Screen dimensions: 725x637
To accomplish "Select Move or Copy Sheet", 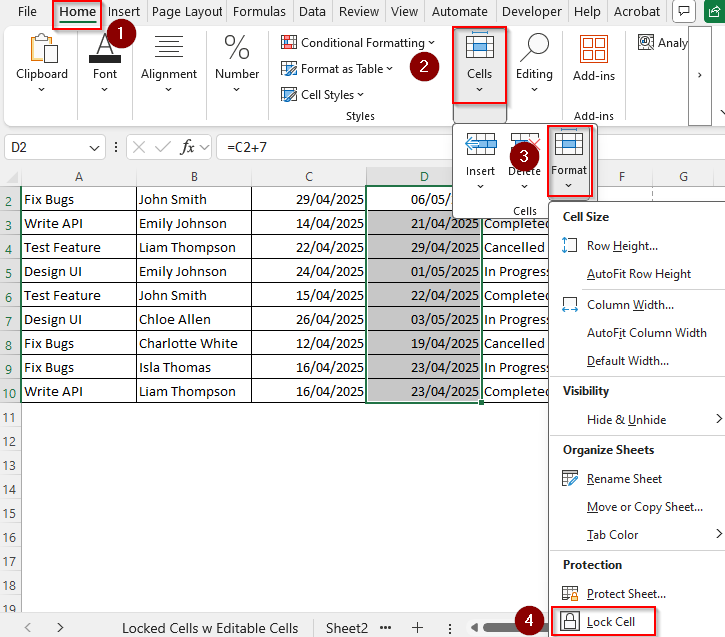I will point(645,507).
